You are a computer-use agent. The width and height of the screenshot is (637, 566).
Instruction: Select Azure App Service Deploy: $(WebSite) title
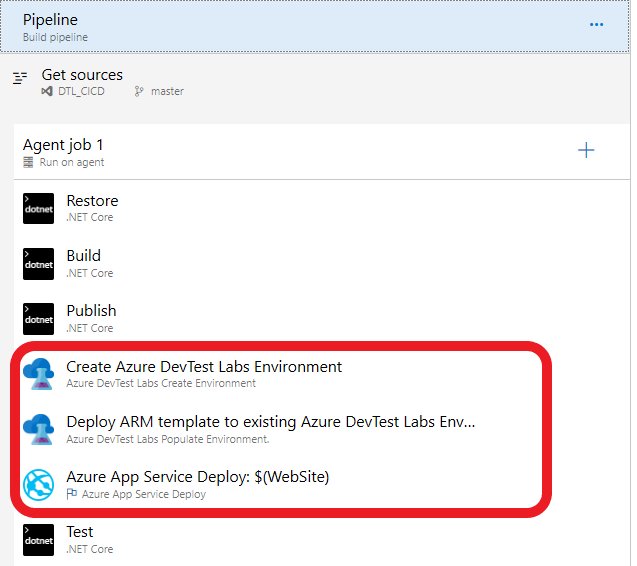[197, 477]
